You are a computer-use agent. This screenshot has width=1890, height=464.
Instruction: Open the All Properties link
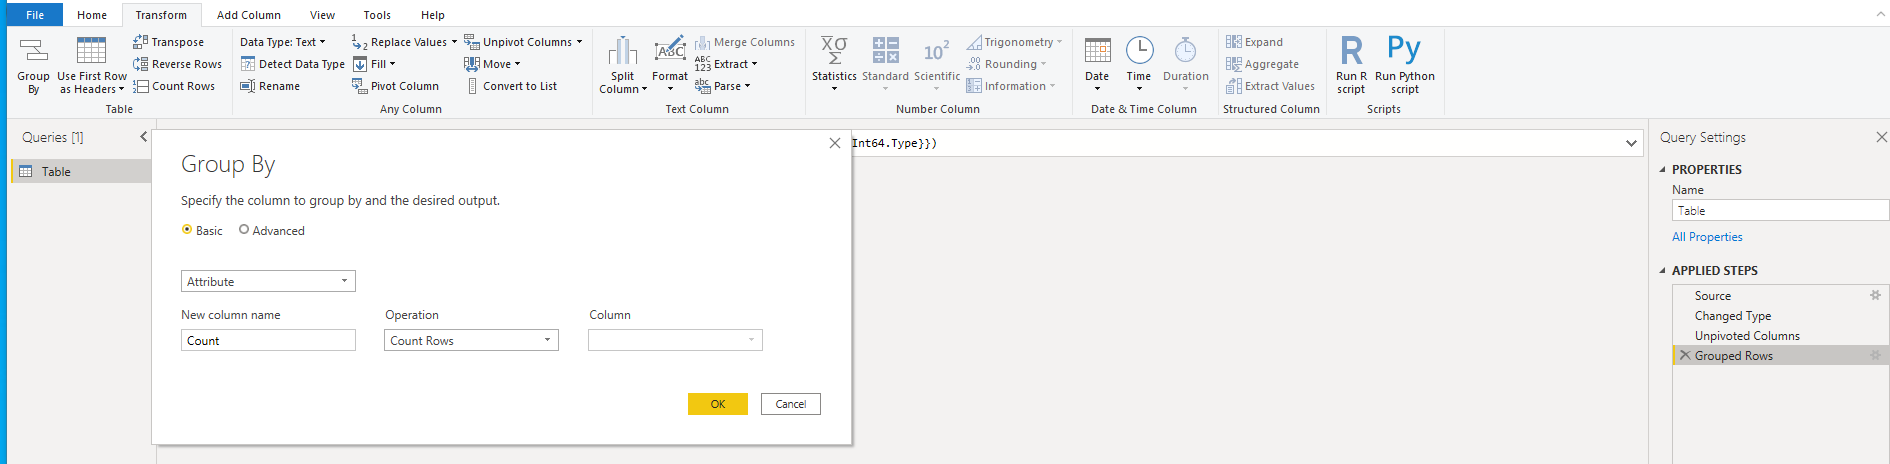coord(1707,237)
